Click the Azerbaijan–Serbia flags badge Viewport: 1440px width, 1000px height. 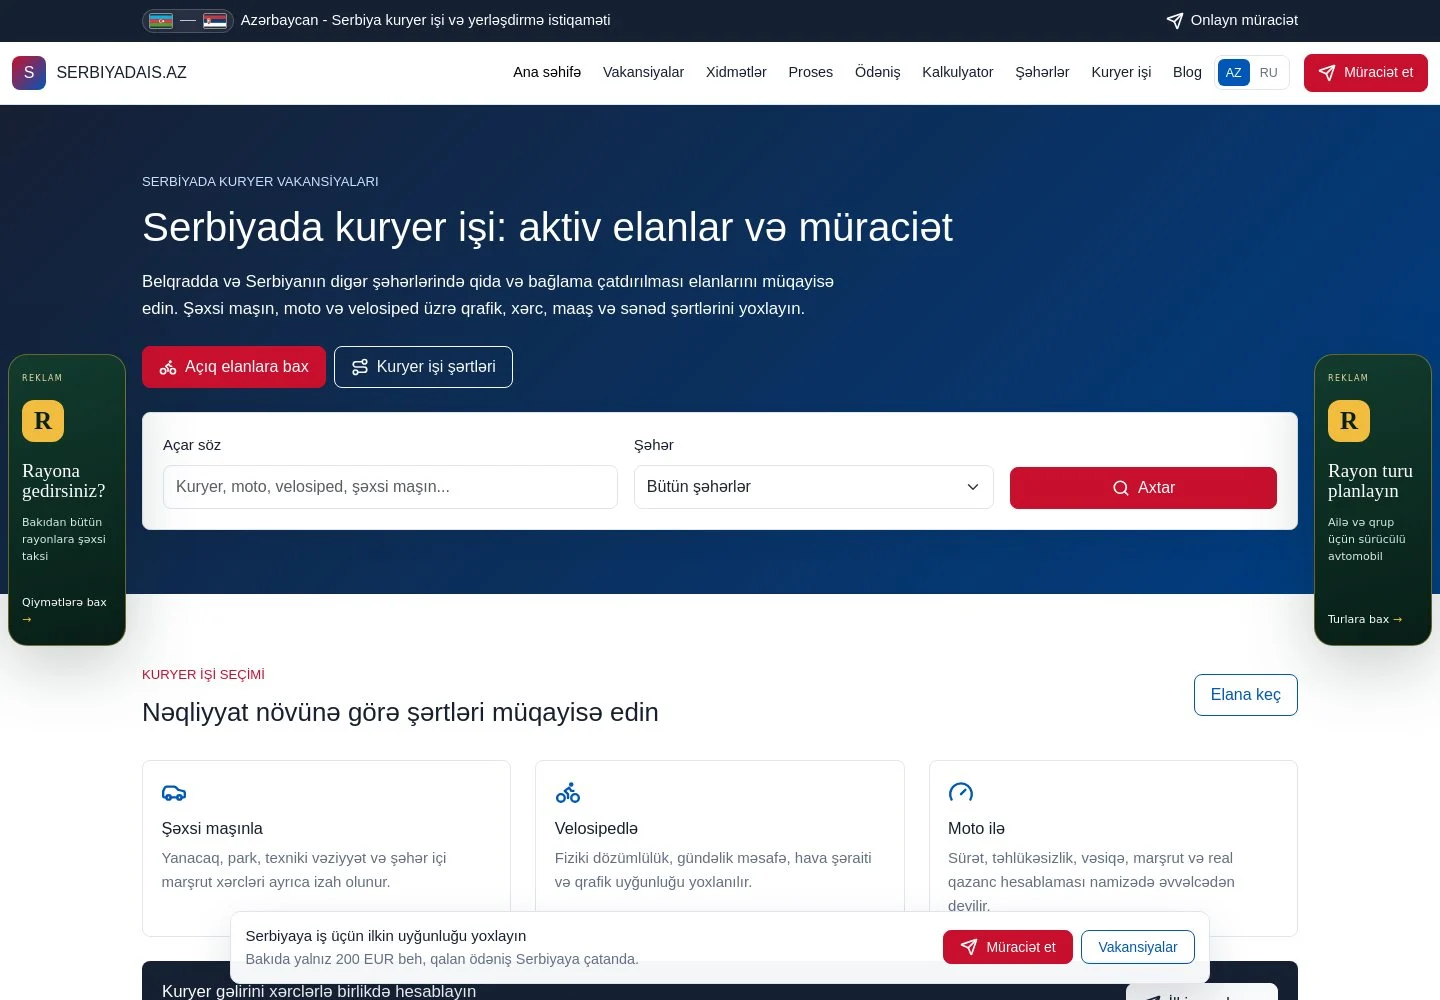point(188,20)
